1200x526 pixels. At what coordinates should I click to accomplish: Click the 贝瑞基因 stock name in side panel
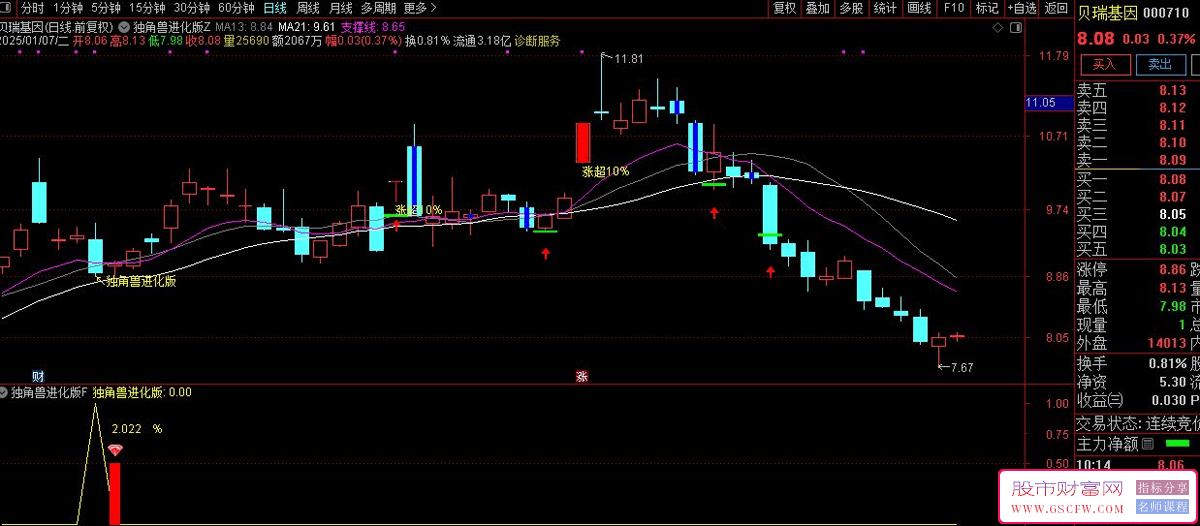(1107, 13)
